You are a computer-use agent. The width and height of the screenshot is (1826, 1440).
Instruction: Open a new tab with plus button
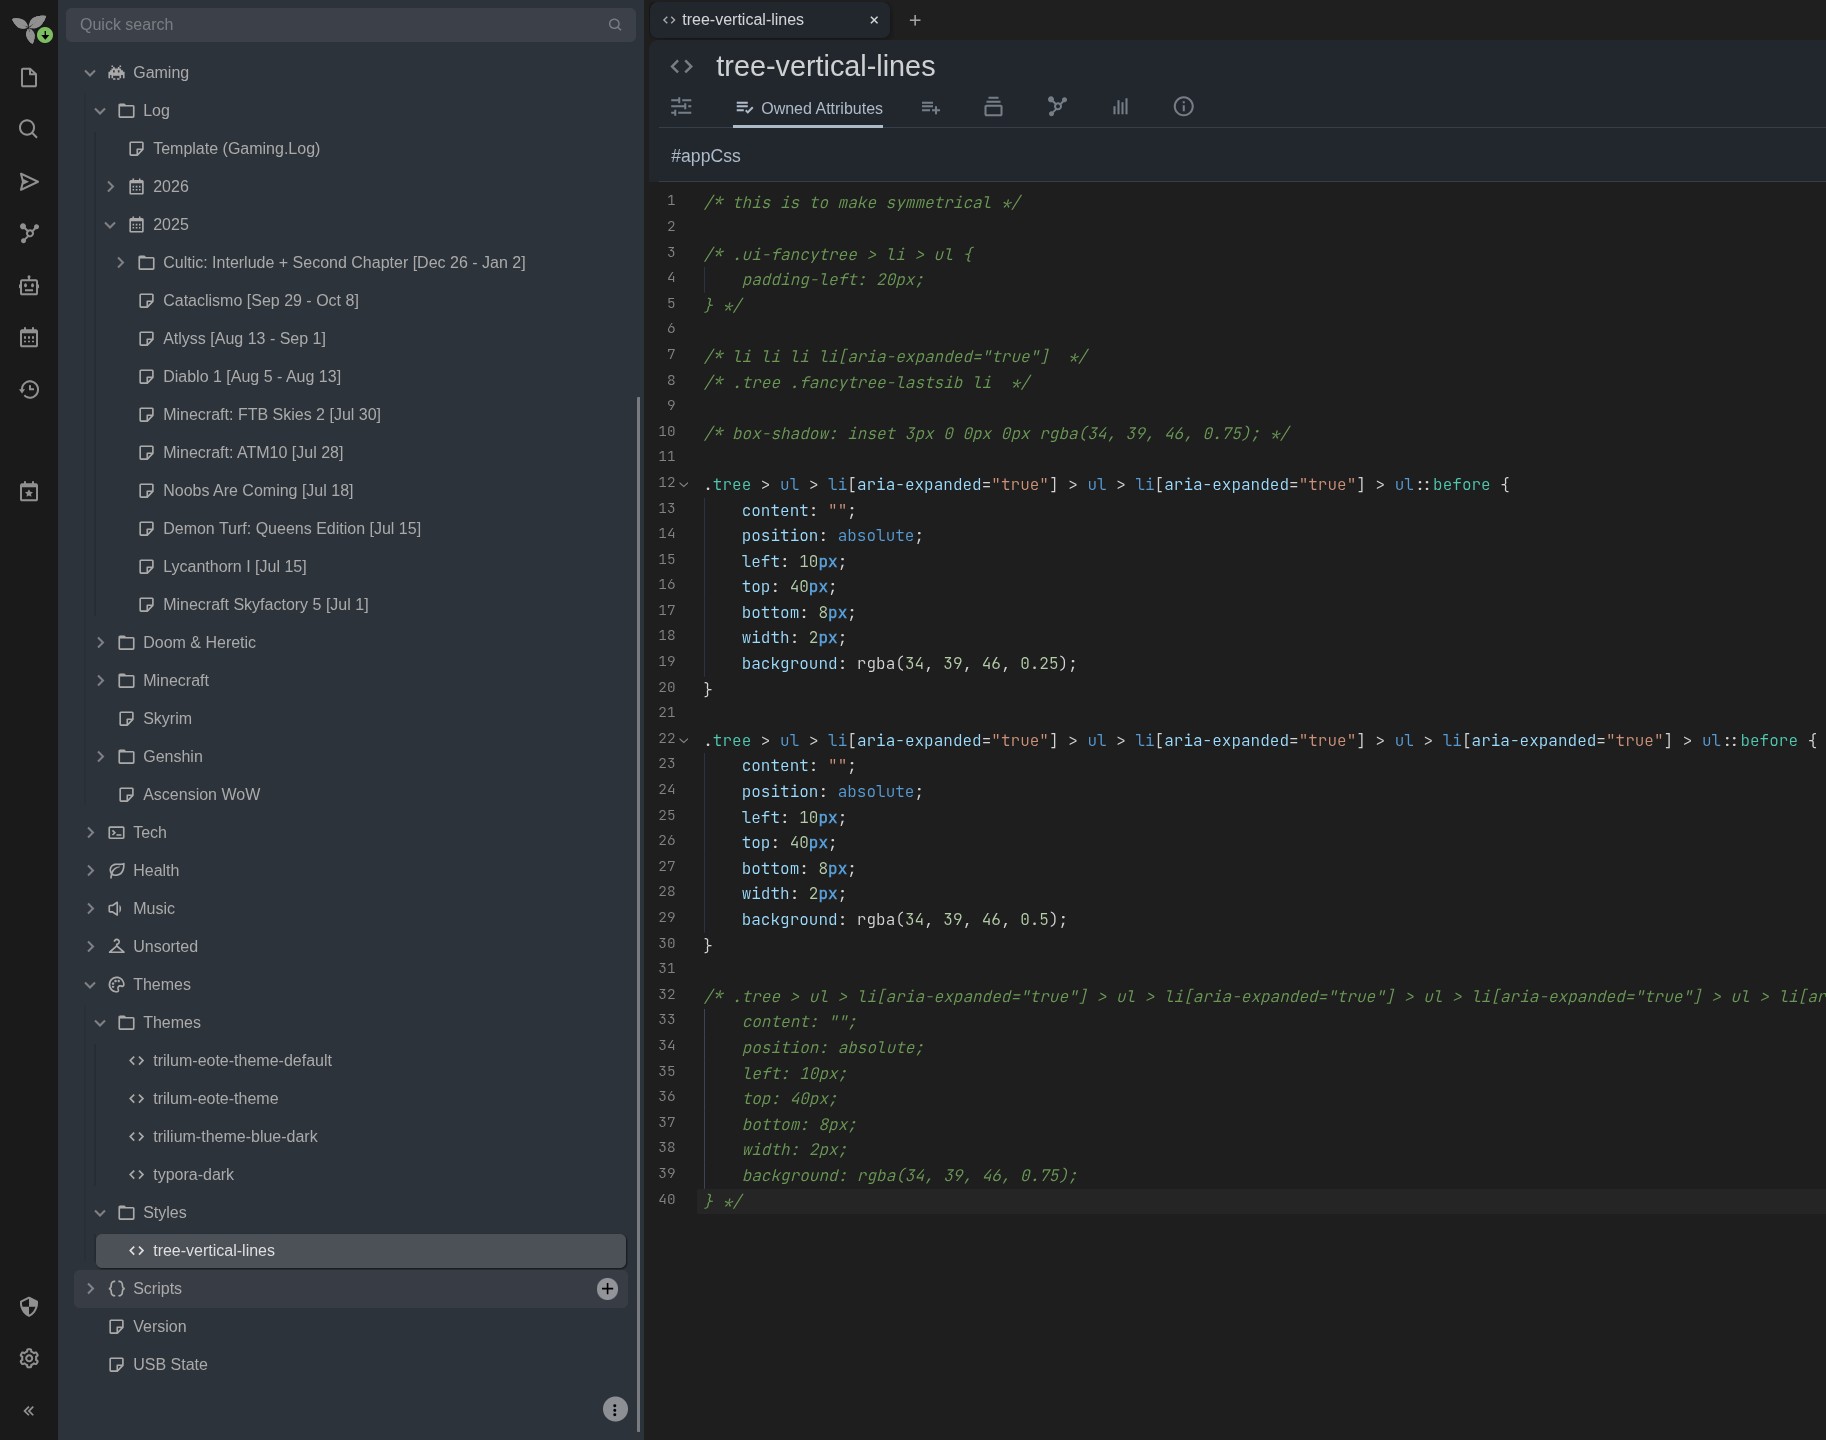915,20
